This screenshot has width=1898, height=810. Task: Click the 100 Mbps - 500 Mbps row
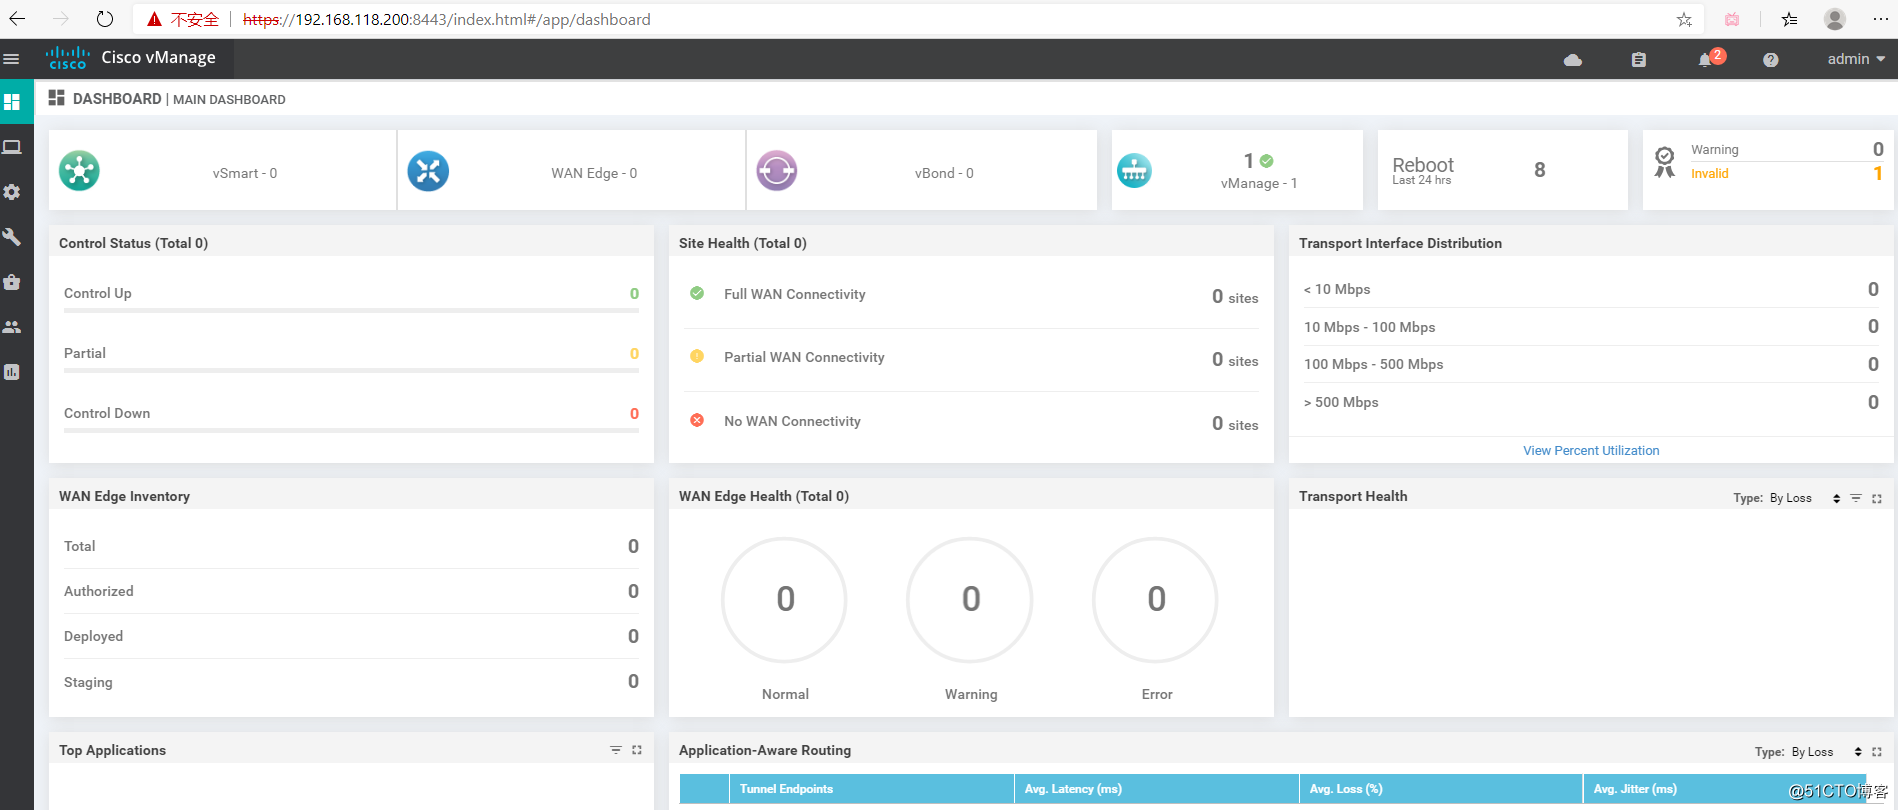1591,364
